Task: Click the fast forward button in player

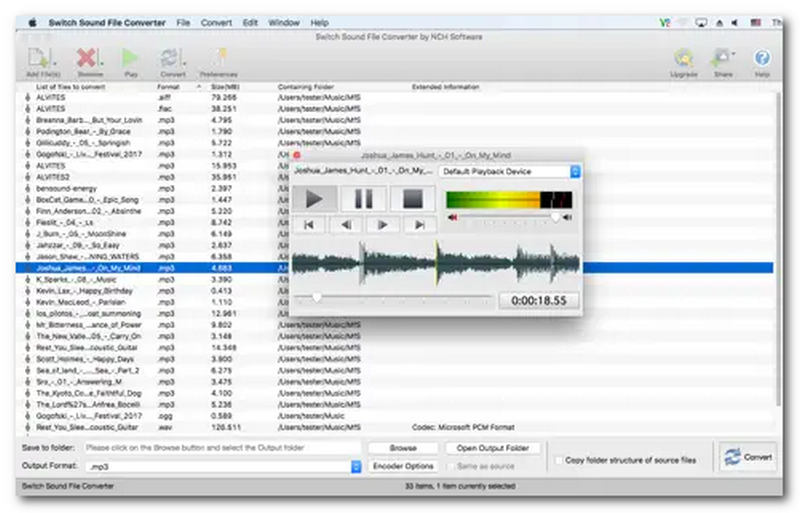Action: click(x=383, y=225)
